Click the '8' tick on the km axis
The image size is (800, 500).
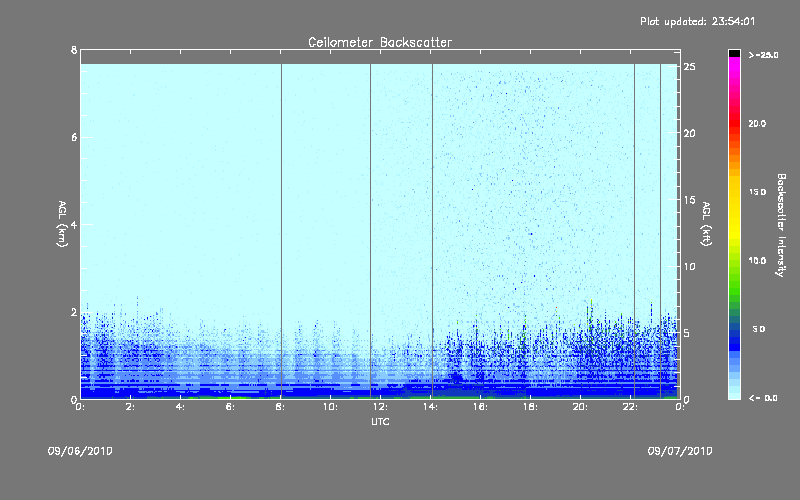[74, 50]
